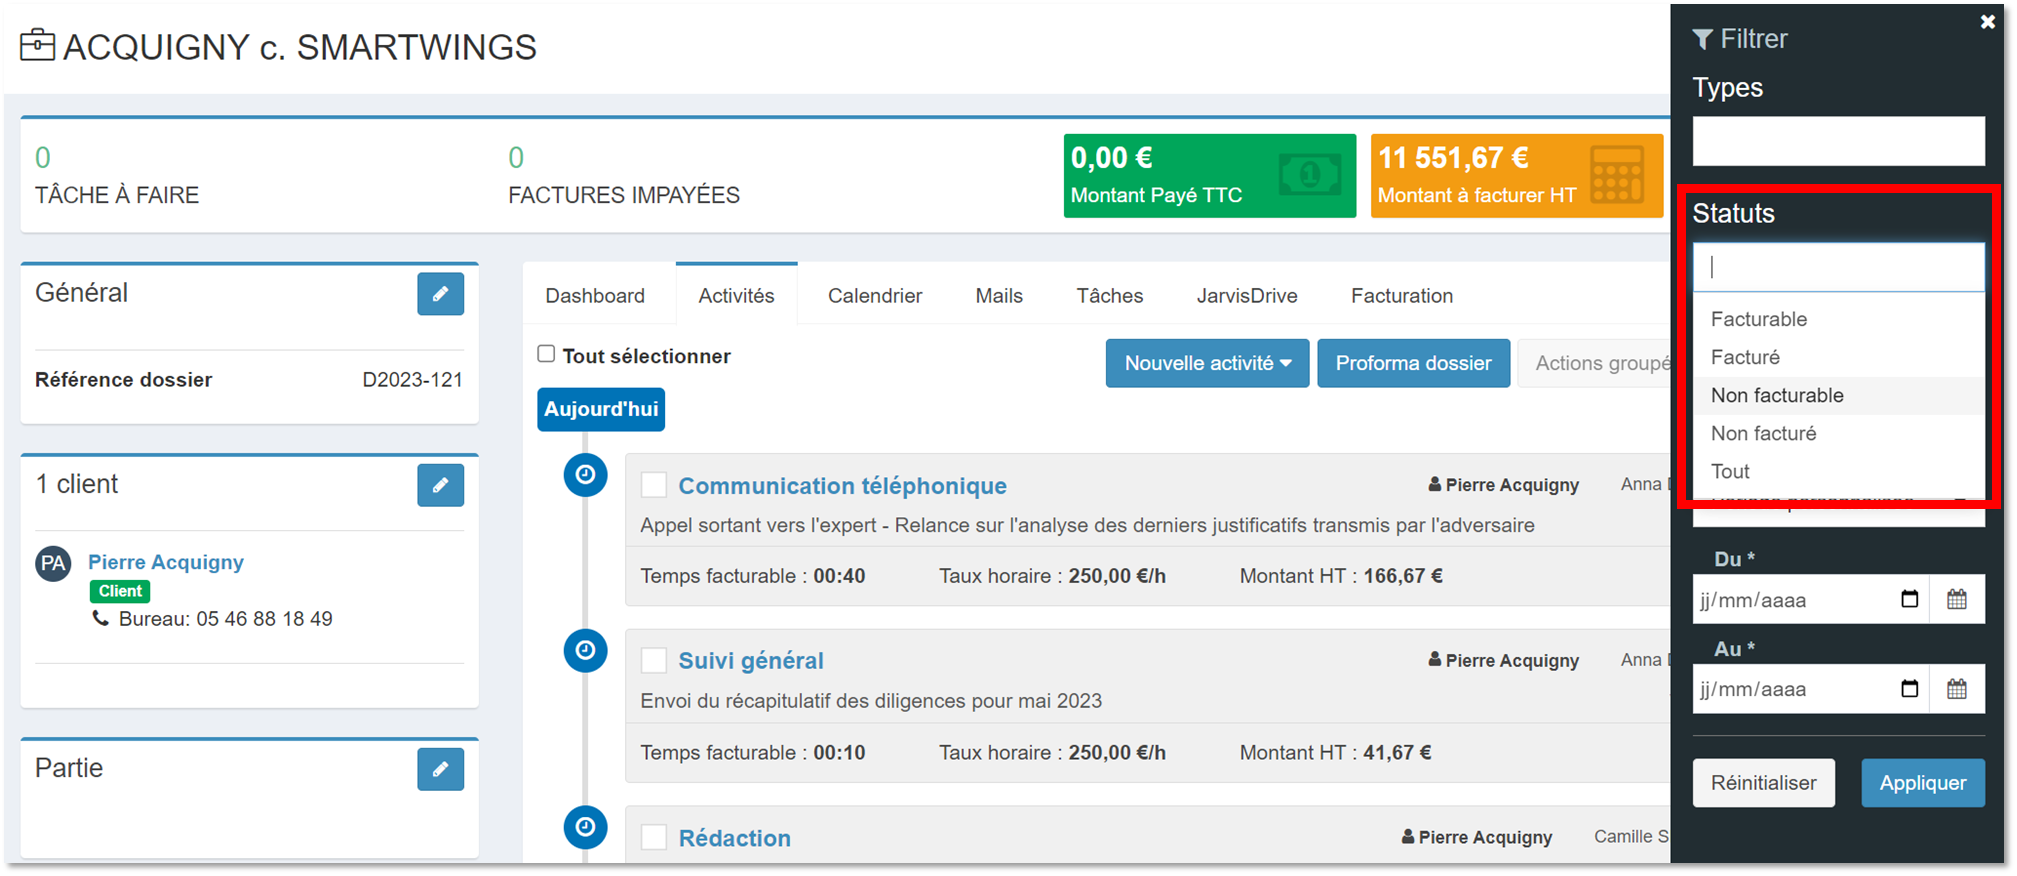Edit the 1 client panel with pencil icon
The width and height of the screenshot is (2017, 876).
click(440, 485)
